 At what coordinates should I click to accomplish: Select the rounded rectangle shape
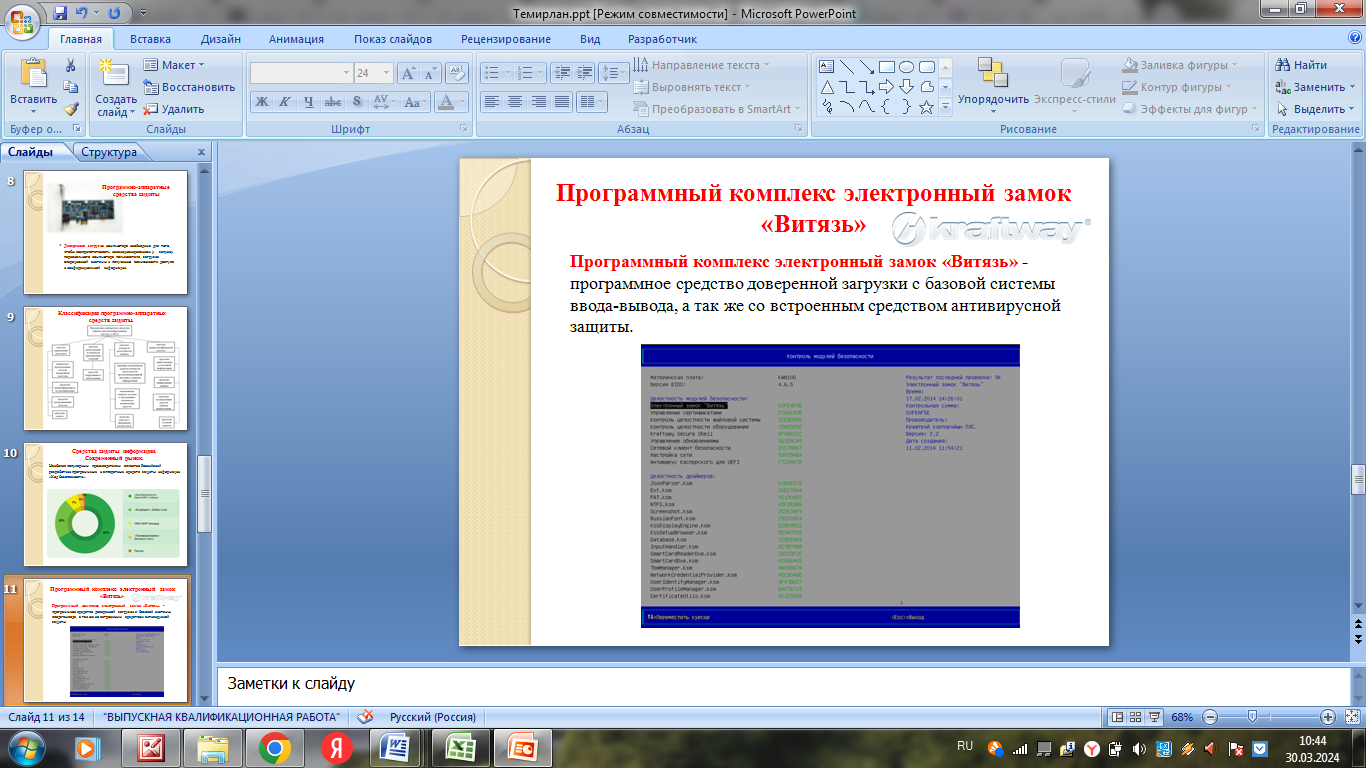click(x=926, y=67)
